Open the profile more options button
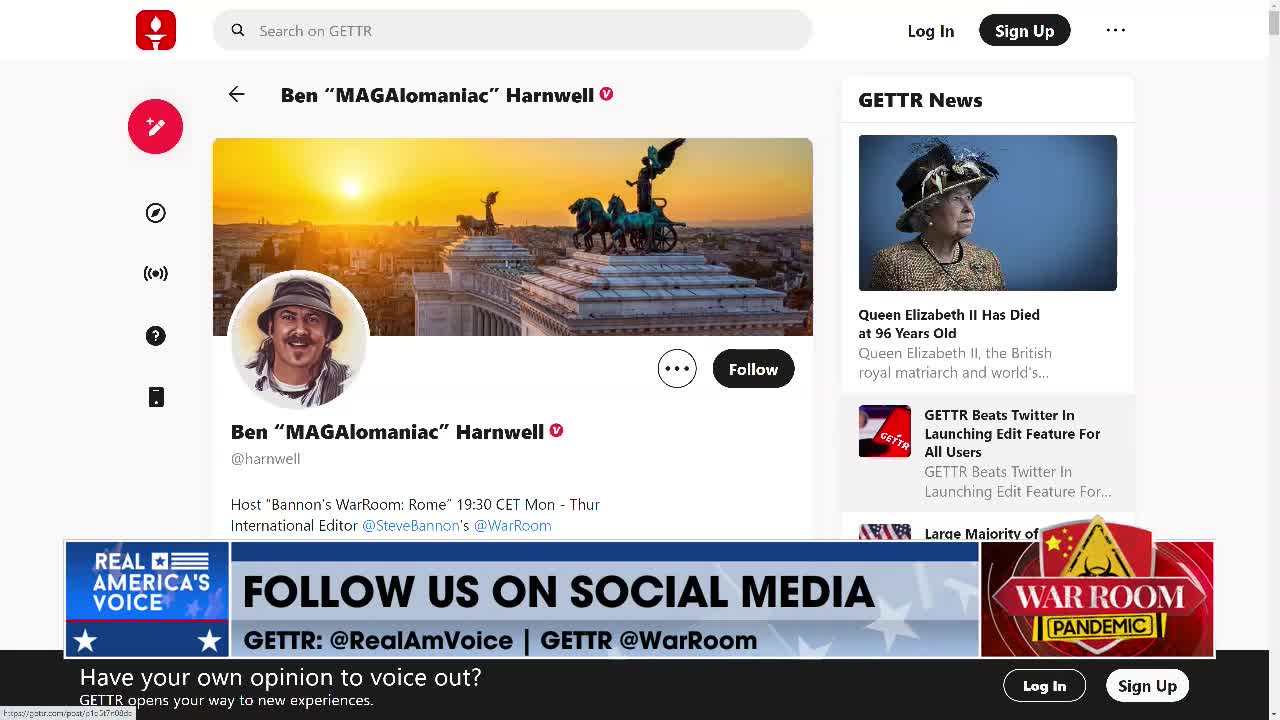This screenshot has width=1280, height=720. point(677,369)
